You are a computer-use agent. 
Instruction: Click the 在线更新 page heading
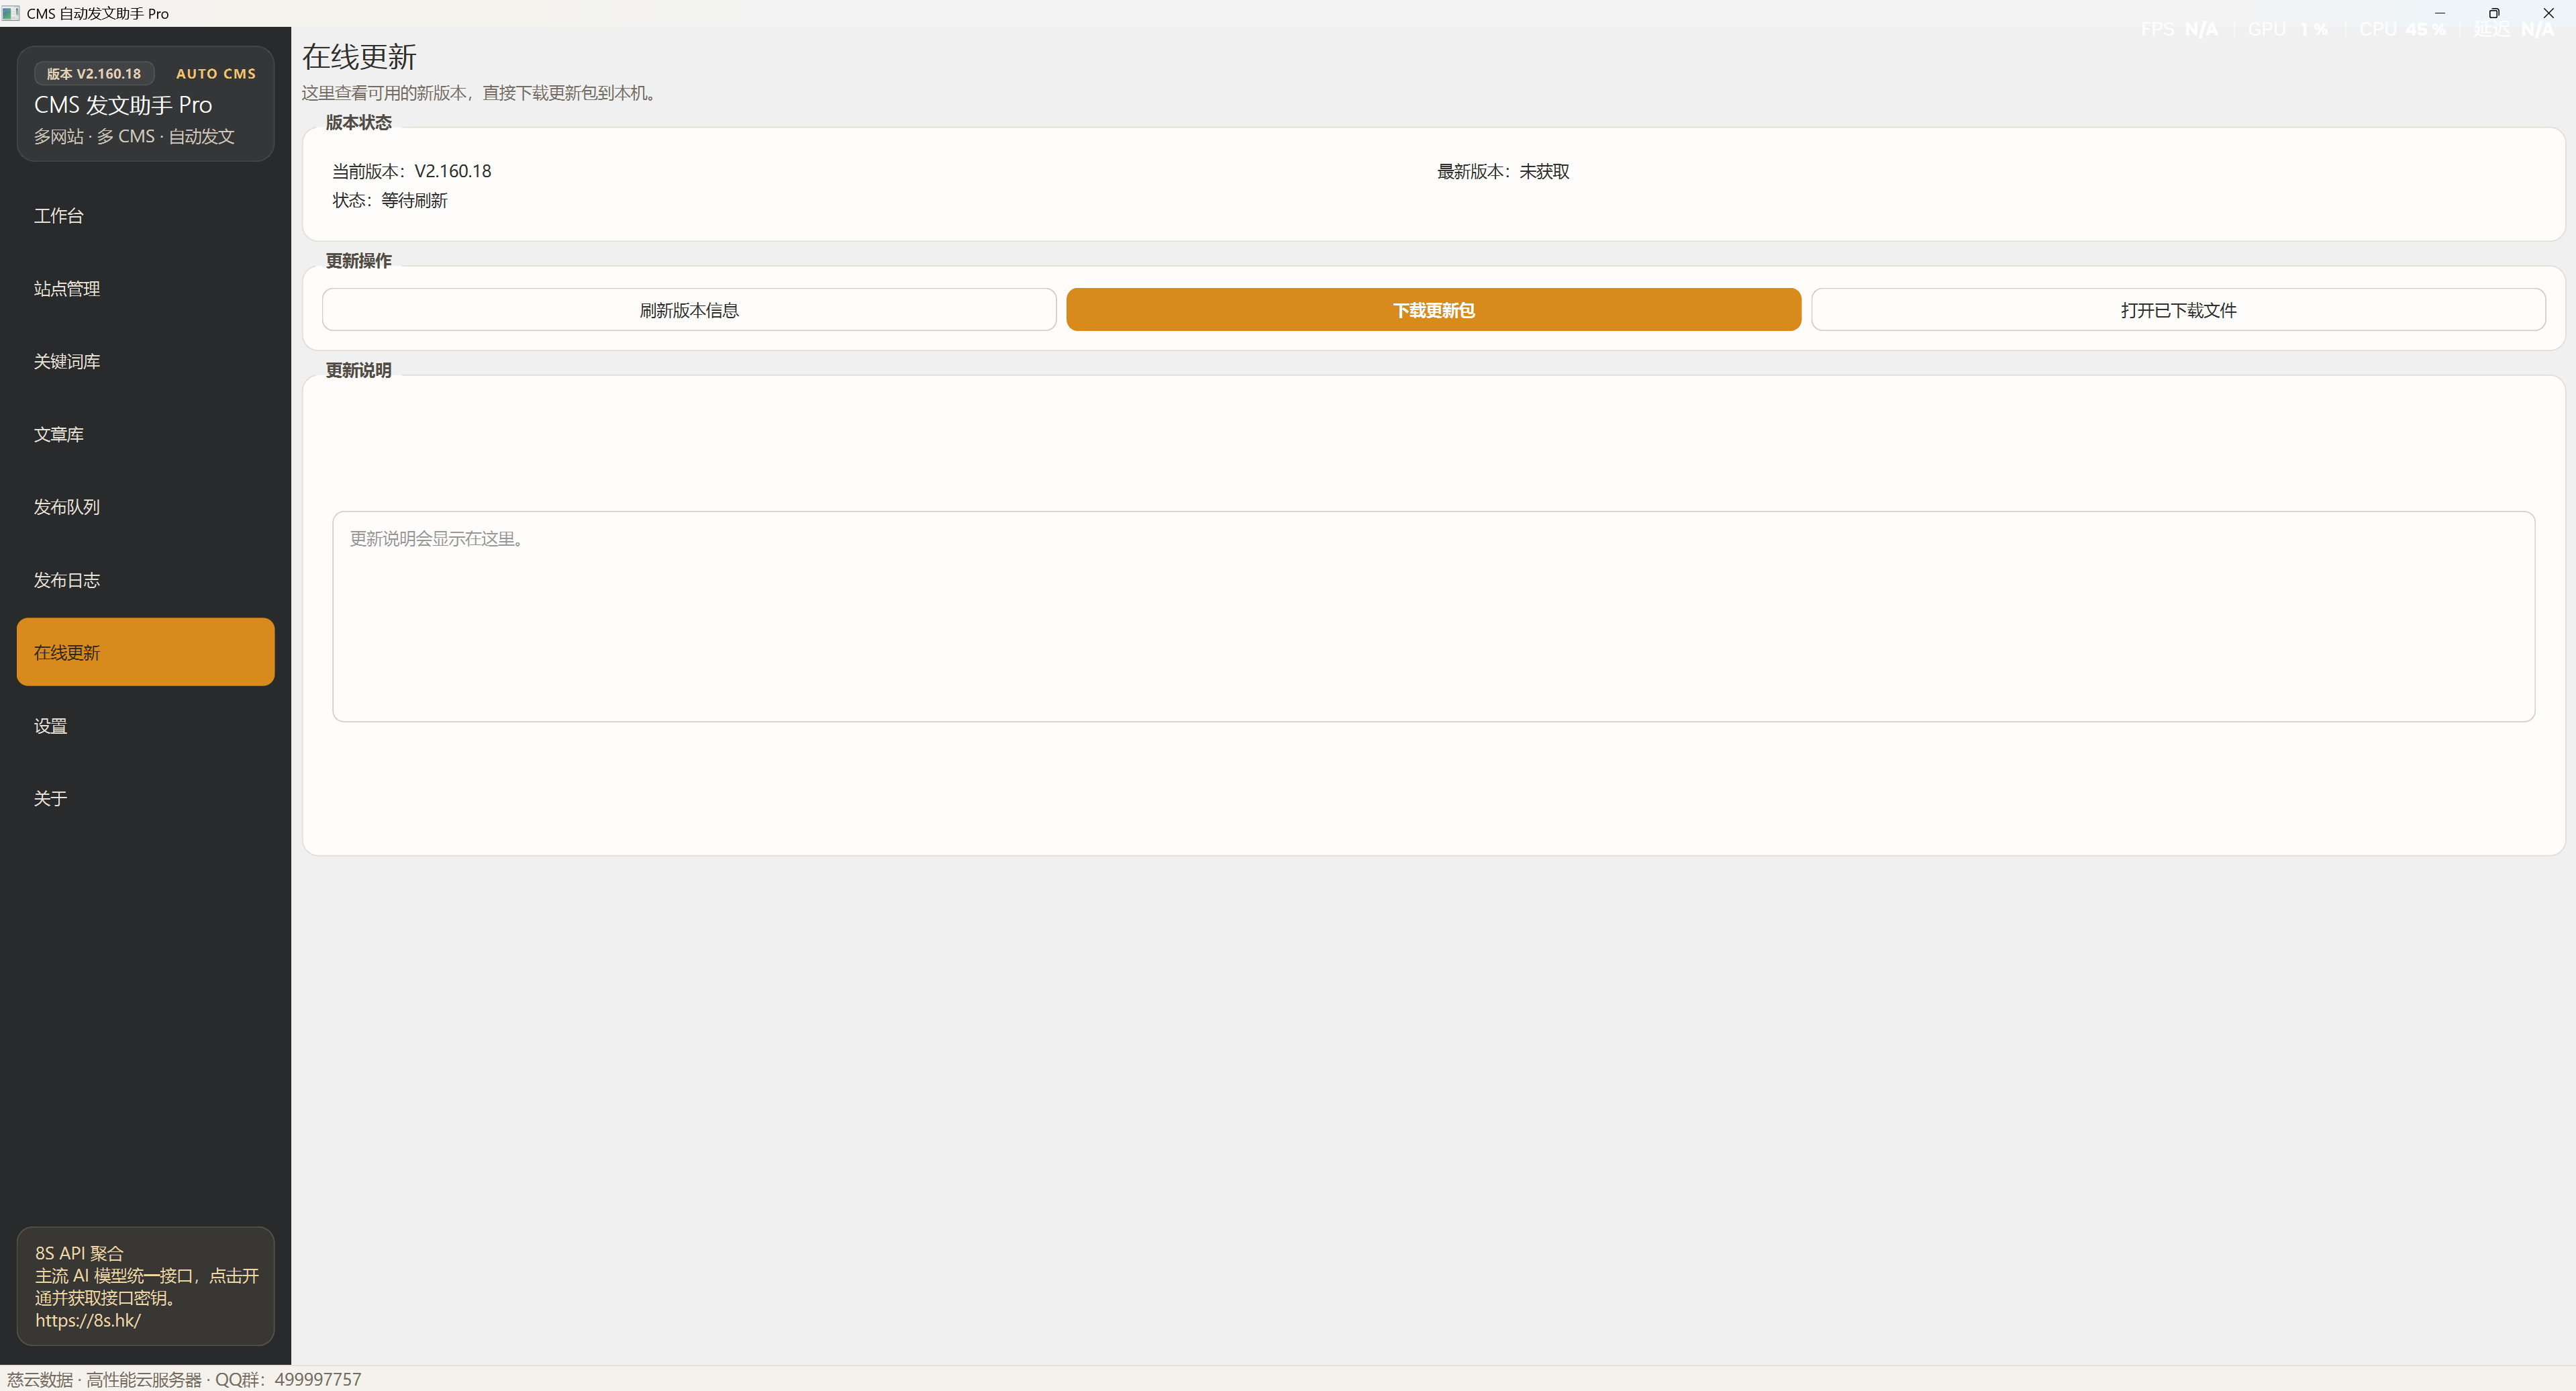click(359, 57)
